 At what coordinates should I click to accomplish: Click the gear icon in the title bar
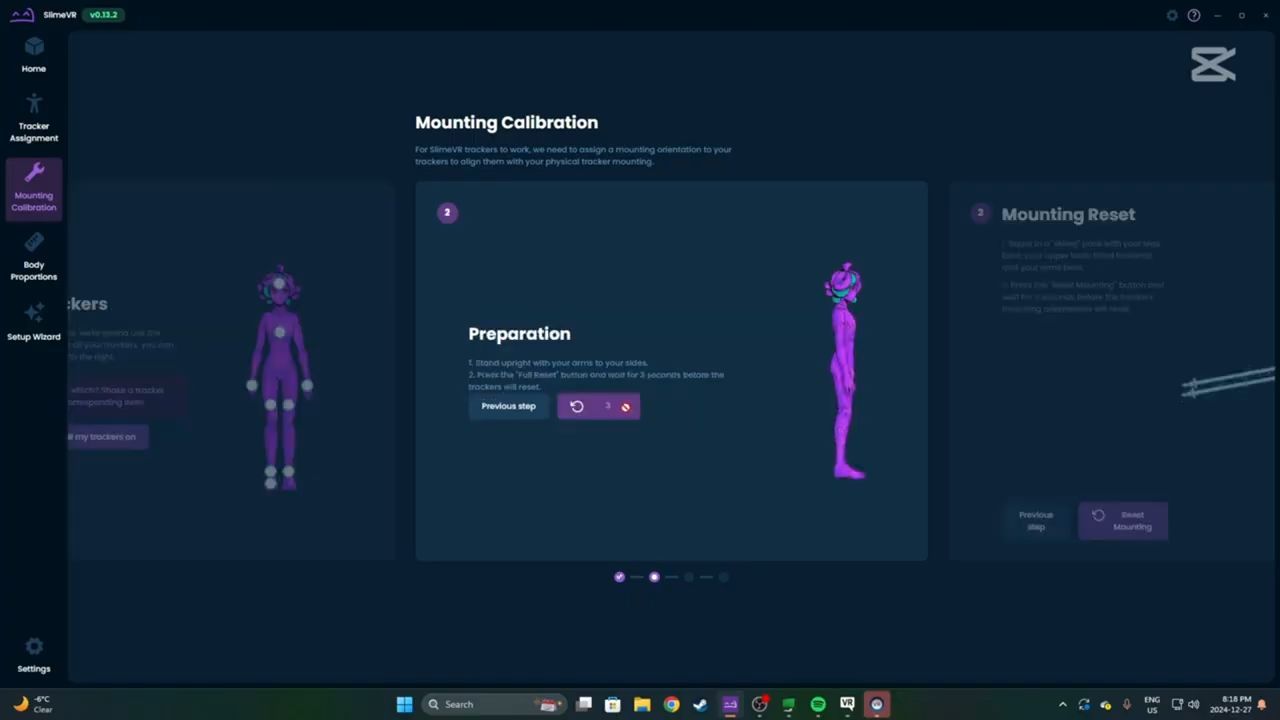click(1172, 15)
